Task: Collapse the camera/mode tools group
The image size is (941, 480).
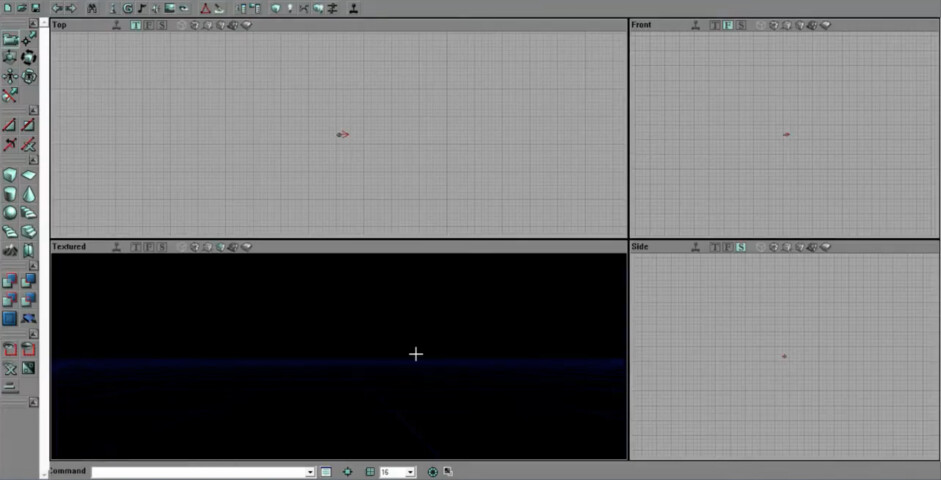Action: 34,22
